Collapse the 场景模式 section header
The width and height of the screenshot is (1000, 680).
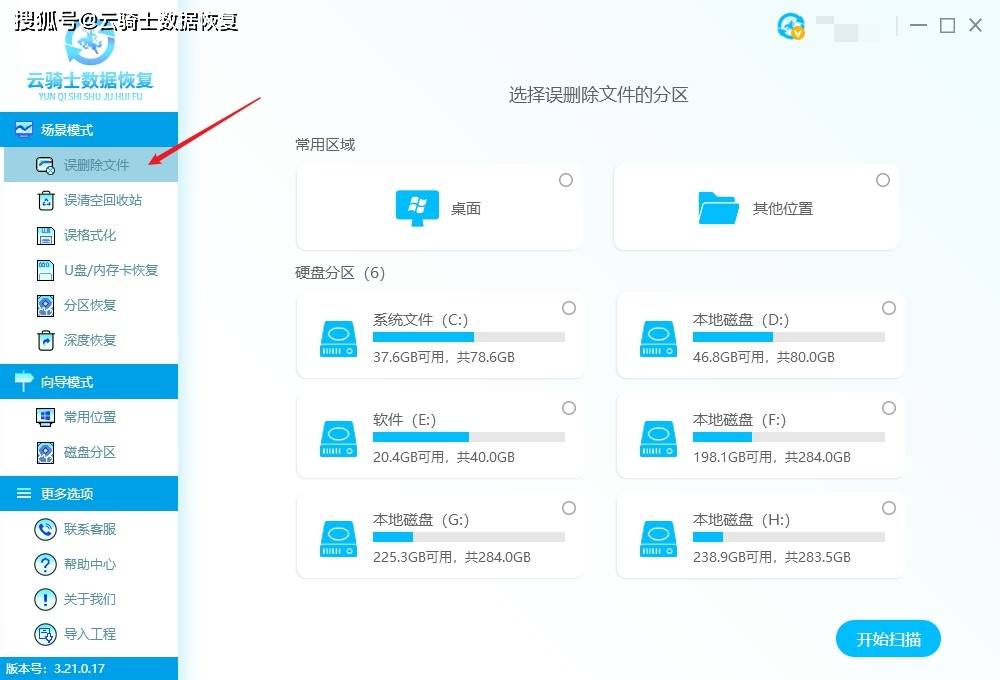[89, 129]
